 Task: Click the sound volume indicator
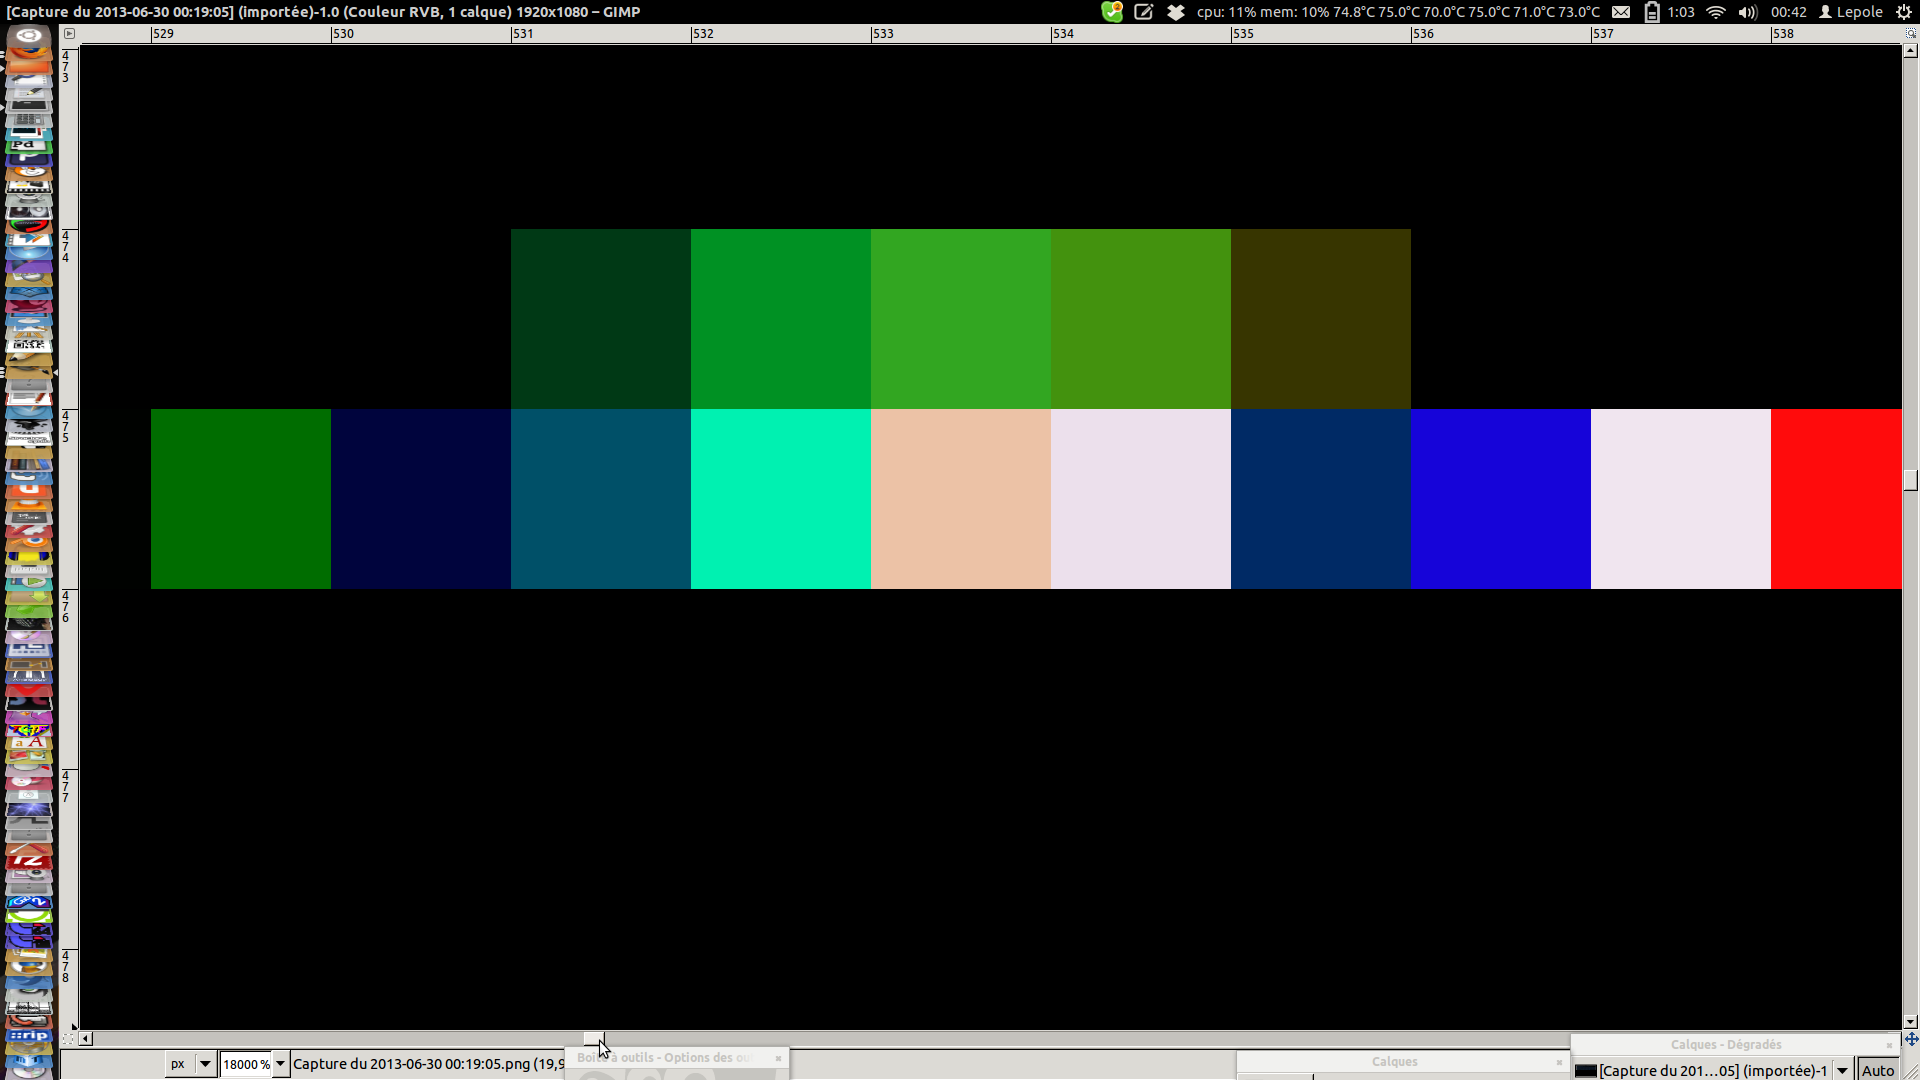coord(1747,12)
